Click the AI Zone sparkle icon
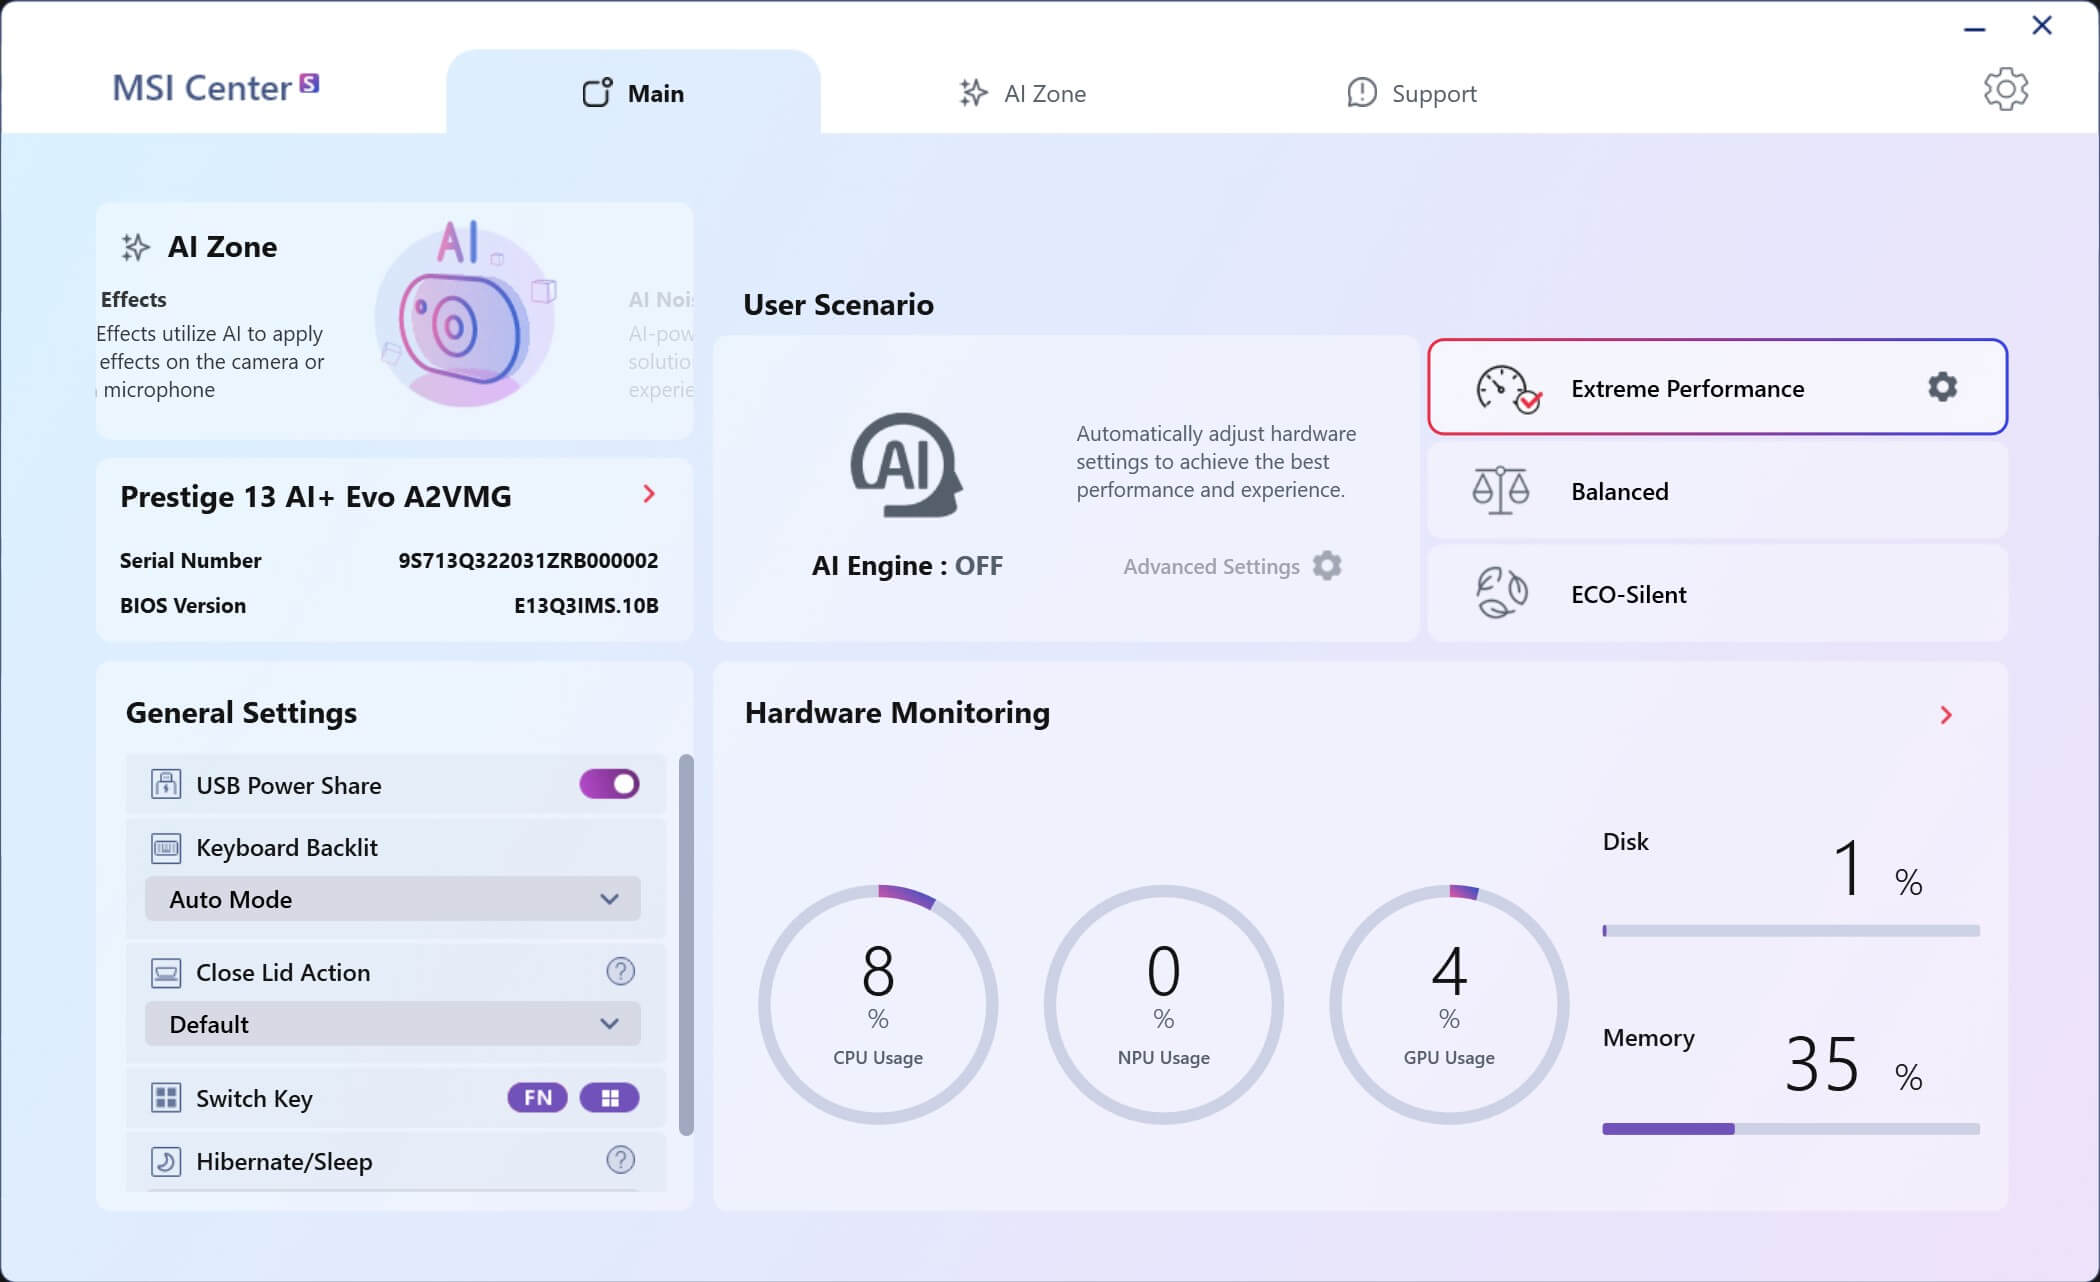 [136, 247]
